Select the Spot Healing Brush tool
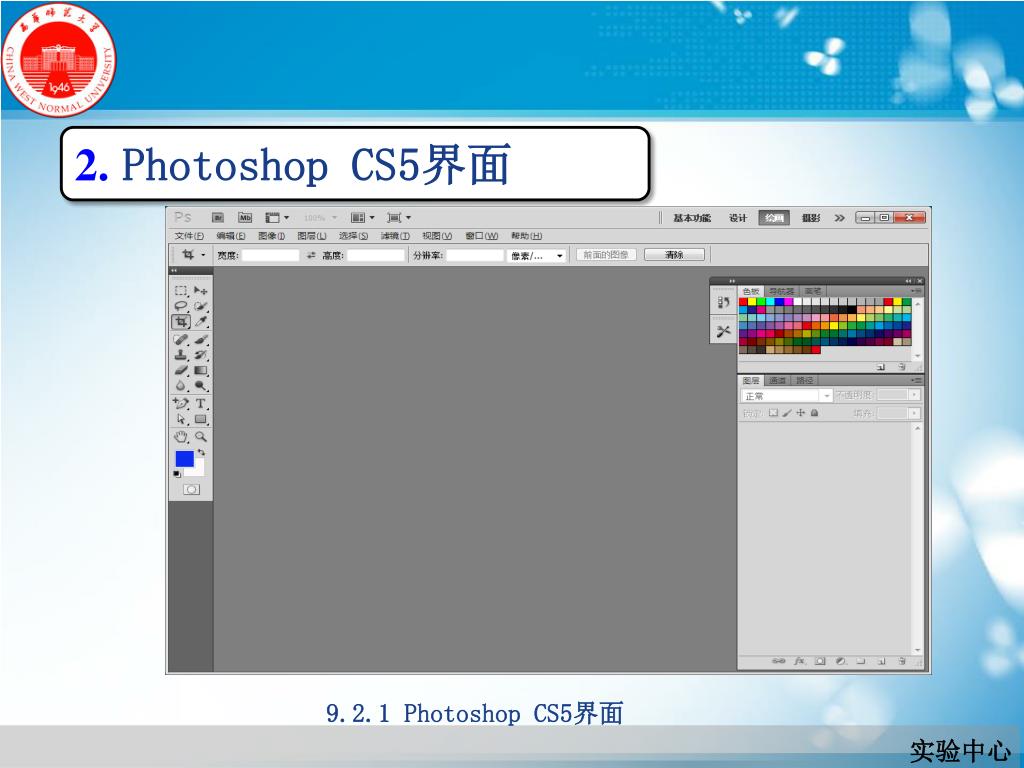Viewport: 1024px width, 768px height. (181, 340)
